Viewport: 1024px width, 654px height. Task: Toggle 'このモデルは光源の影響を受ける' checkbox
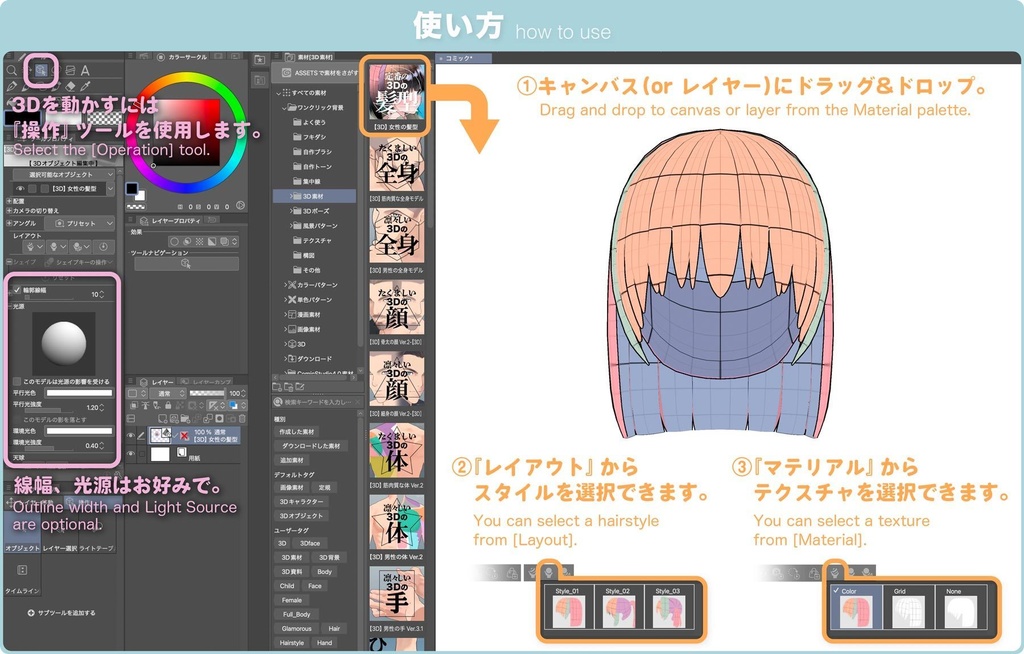pos(17,382)
